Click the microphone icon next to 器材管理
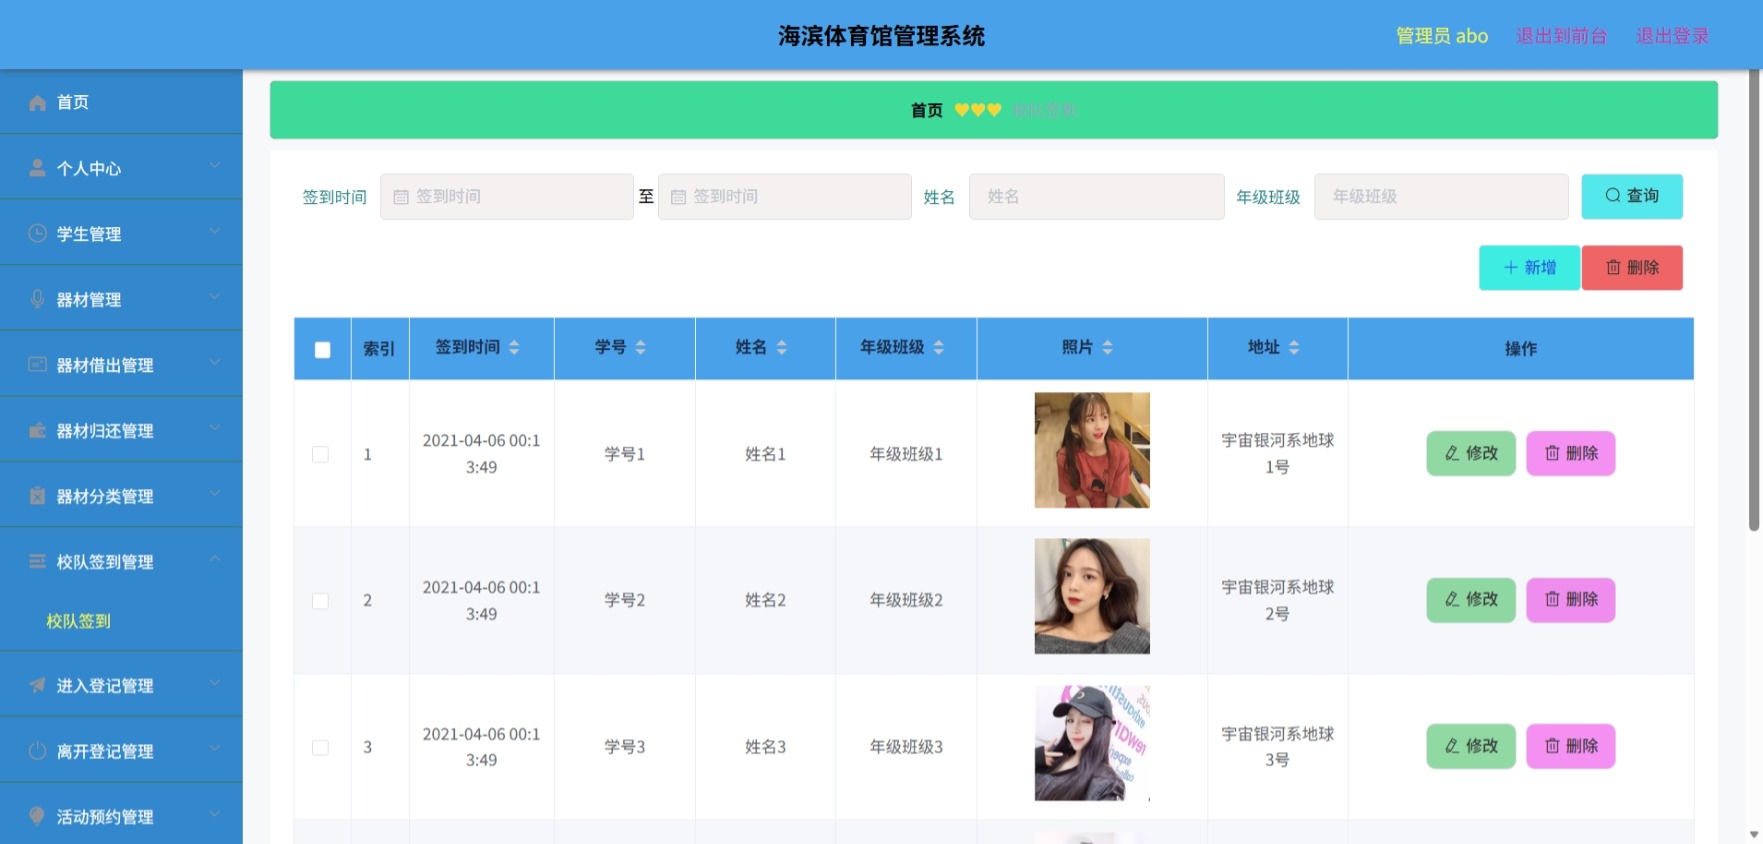Screen dimensions: 1763x844 tap(37, 299)
